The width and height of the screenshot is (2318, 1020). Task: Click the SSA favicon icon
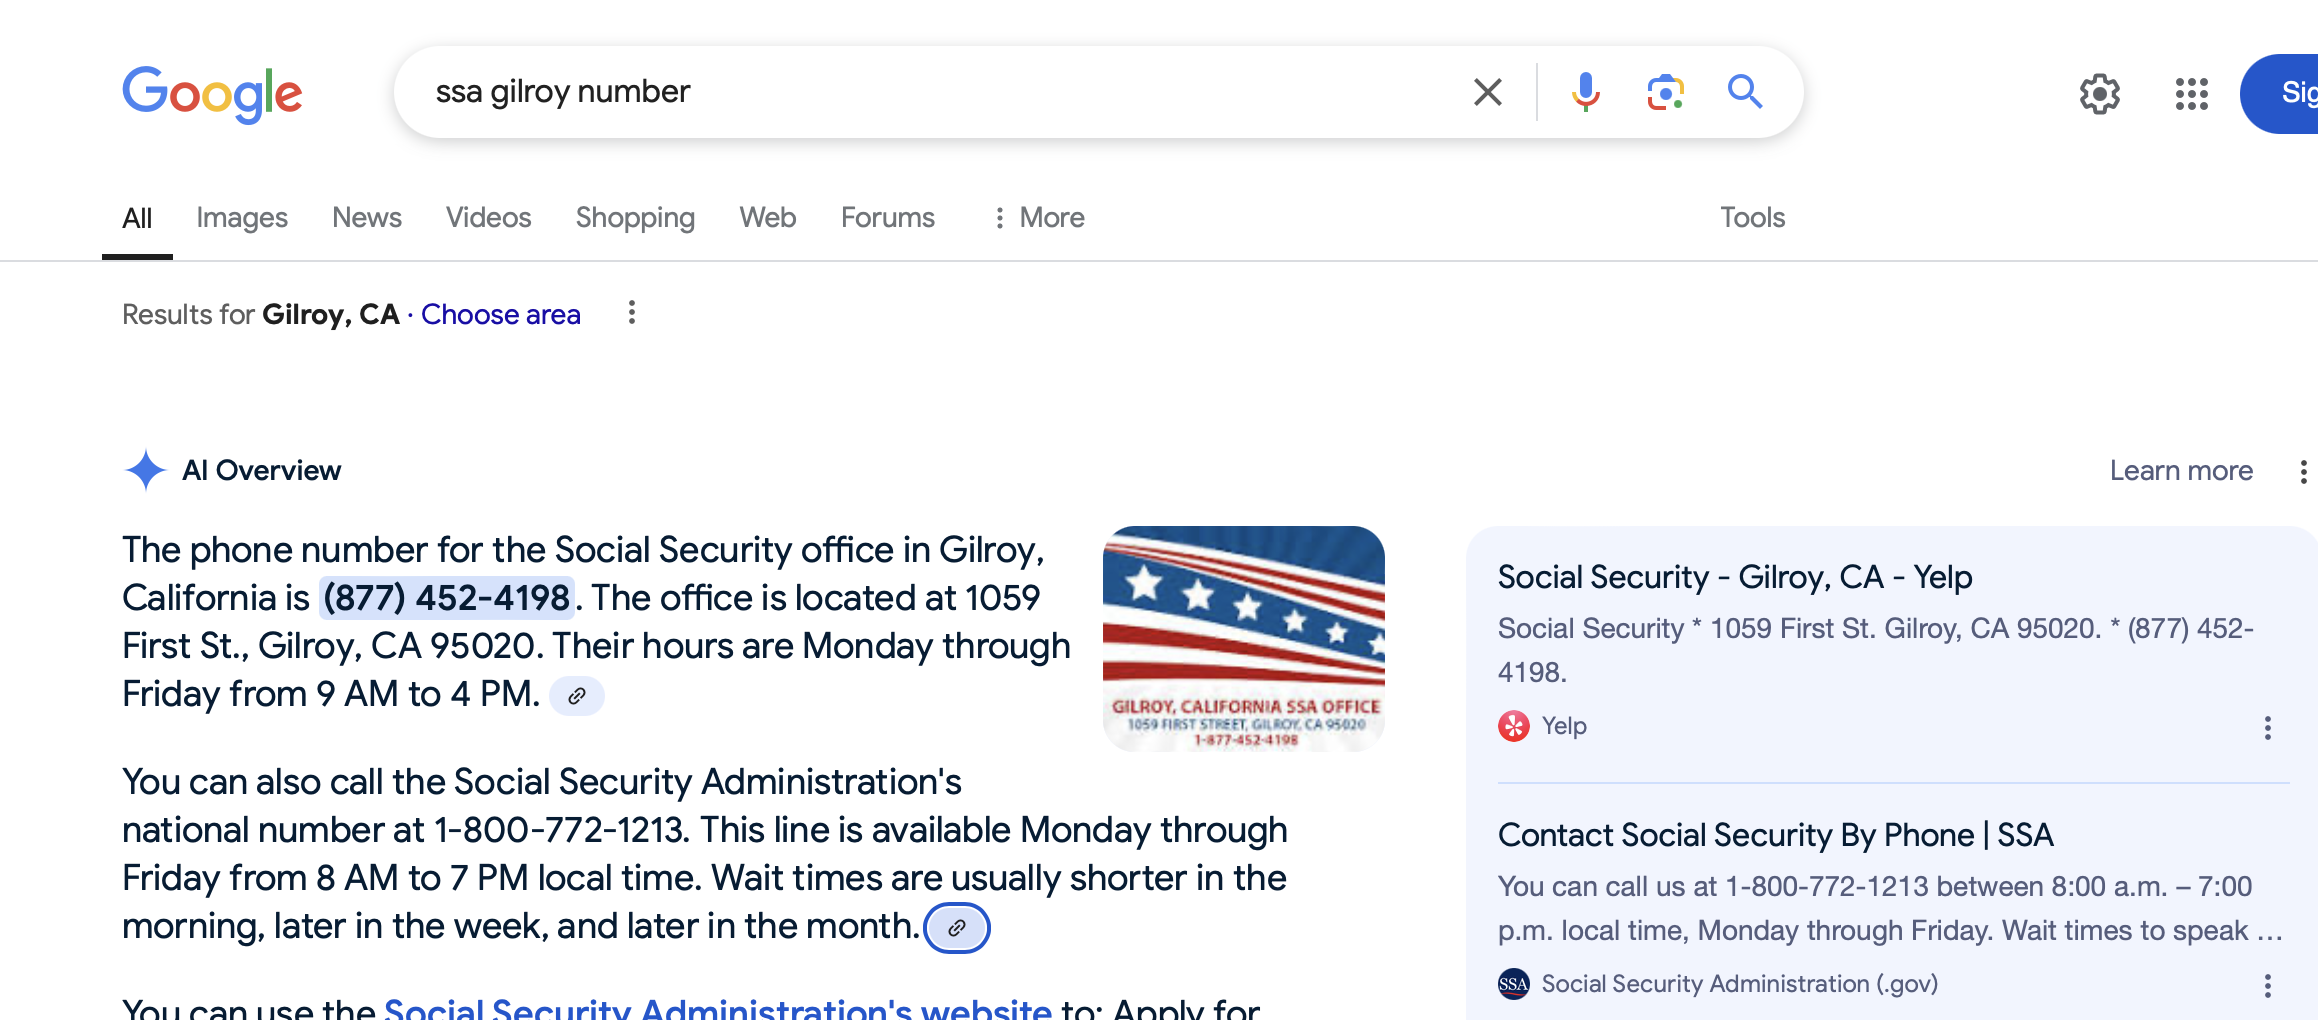tap(1514, 984)
